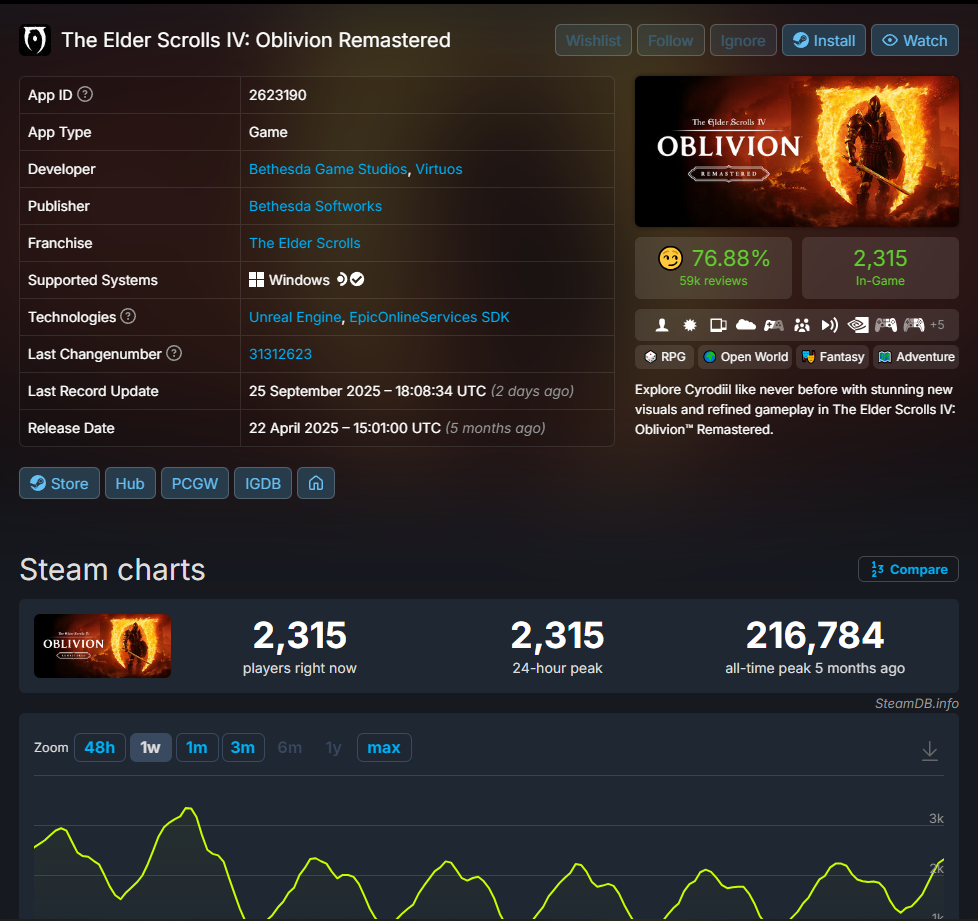The image size is (978, 921).
Task: Click the Fantasy tag
Action: pyautogui.click(x=832, y=357)
